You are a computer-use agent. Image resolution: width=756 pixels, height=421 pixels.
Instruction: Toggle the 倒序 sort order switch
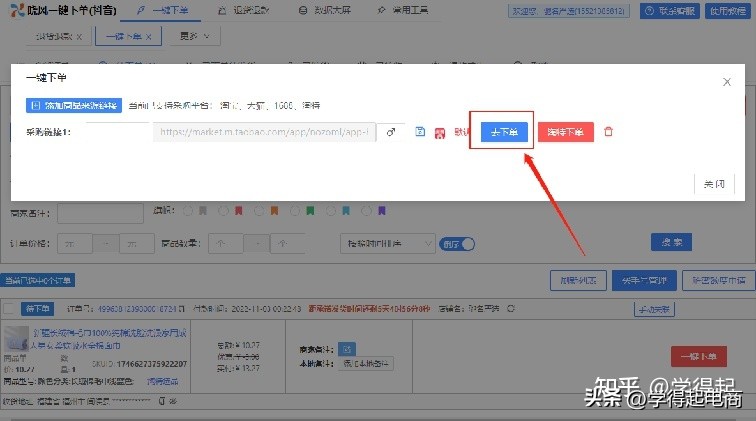click(x=457, y=244)
